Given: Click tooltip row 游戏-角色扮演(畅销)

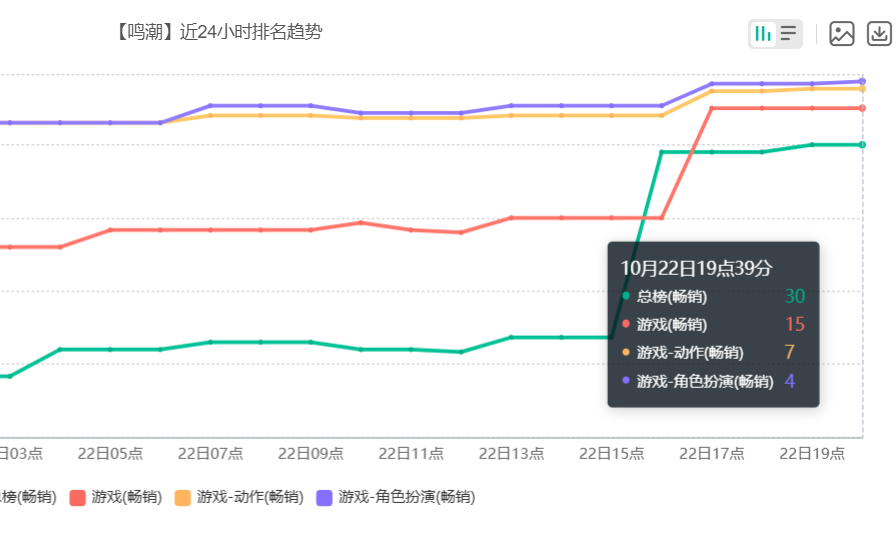Looking at the screenshot, I should (713, 380).
